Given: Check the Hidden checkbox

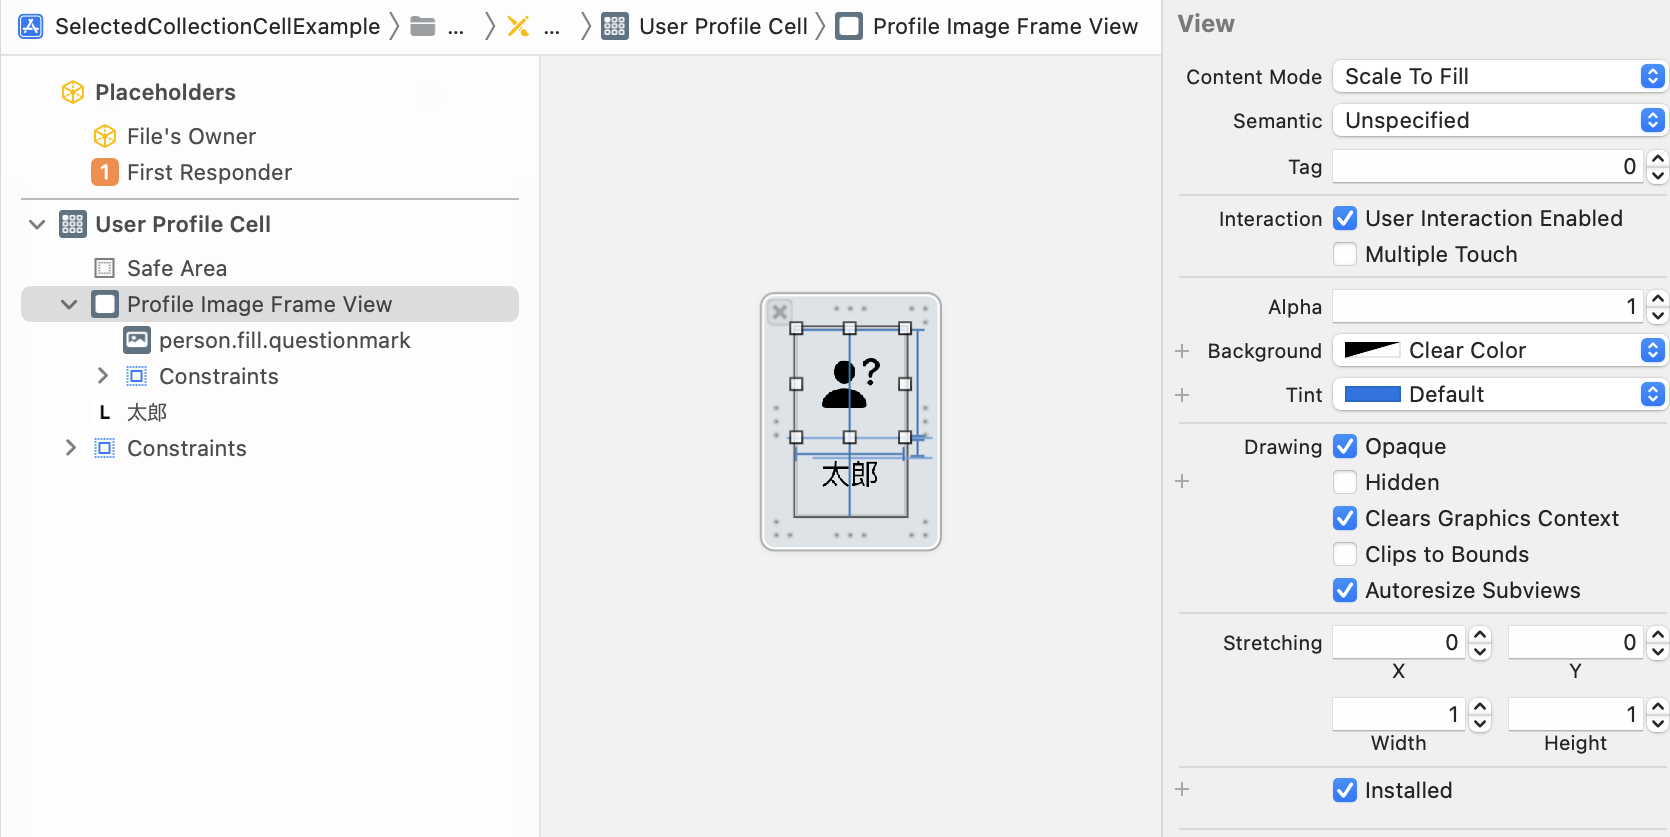Looking at the screenshot, I should 1345,482.
